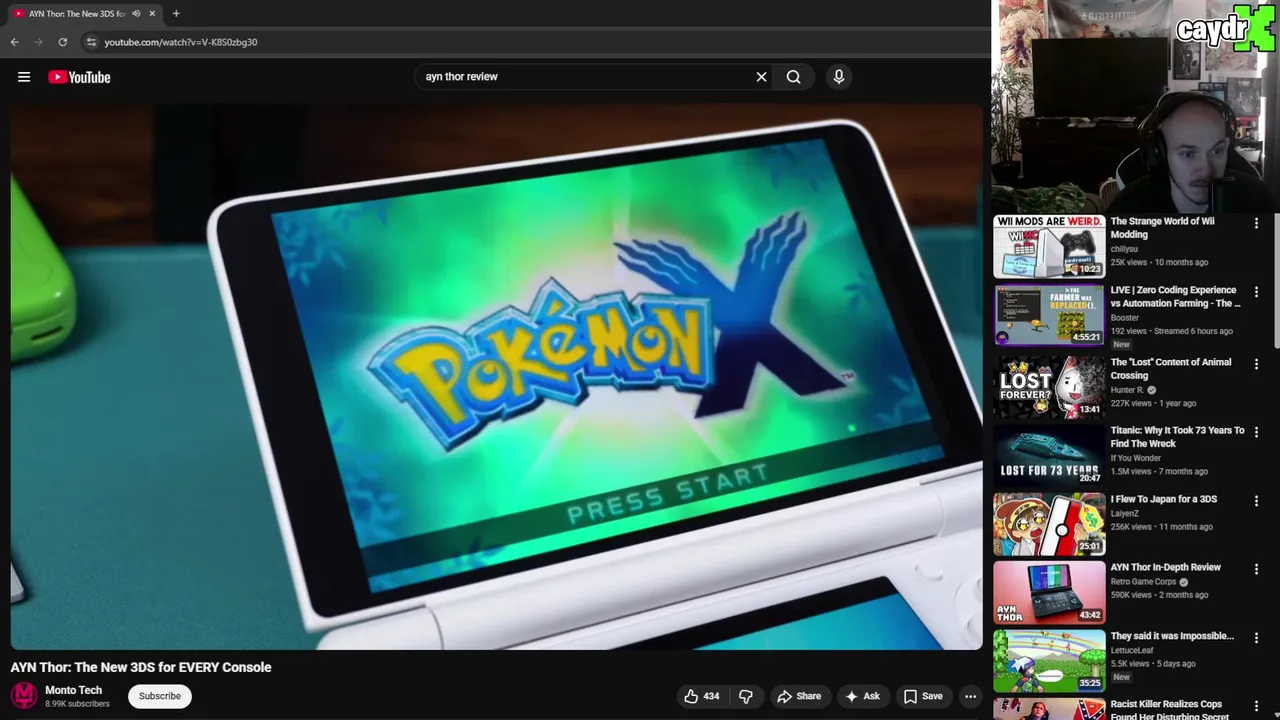Click the Subscribe button

click(x=160, y=696)
